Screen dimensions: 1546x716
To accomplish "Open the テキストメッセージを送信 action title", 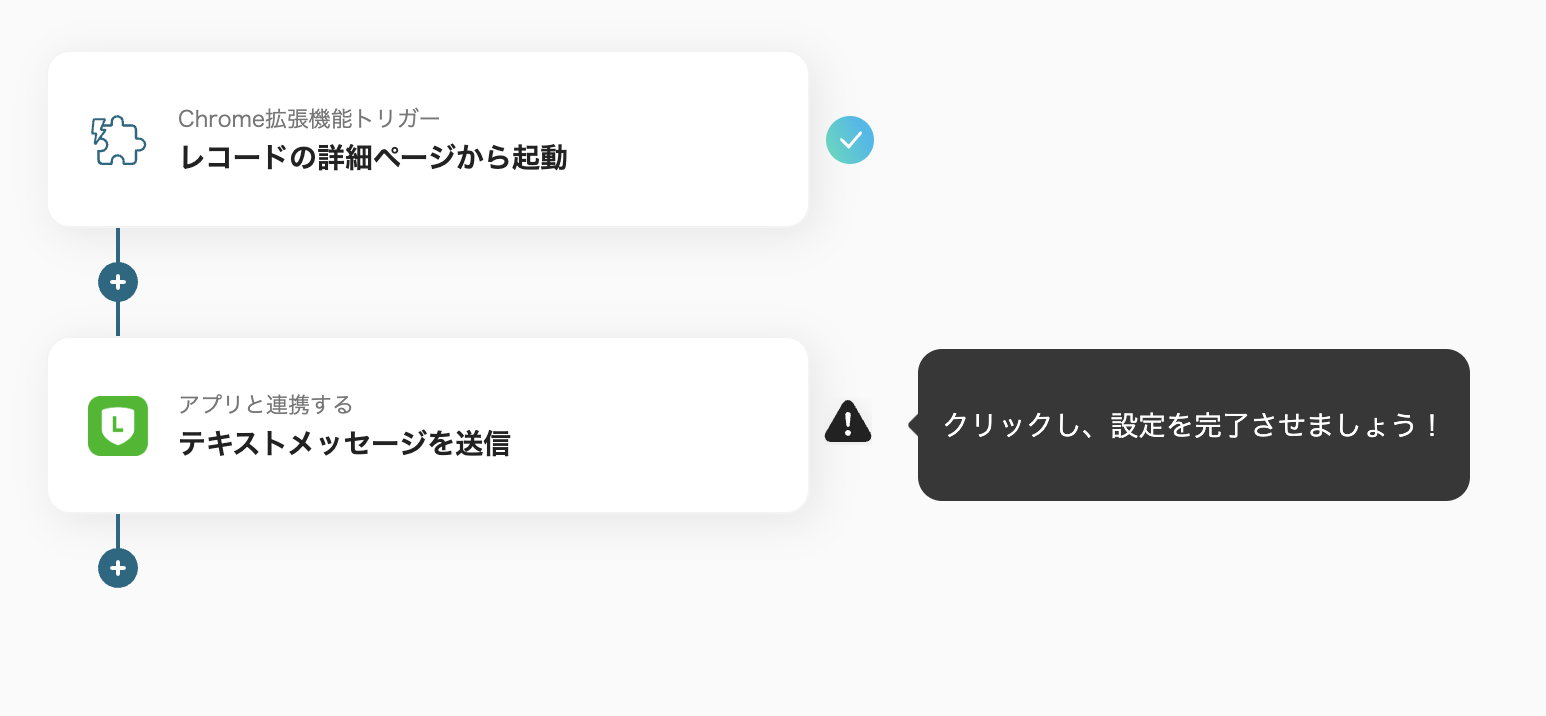I will click(344, 444).
